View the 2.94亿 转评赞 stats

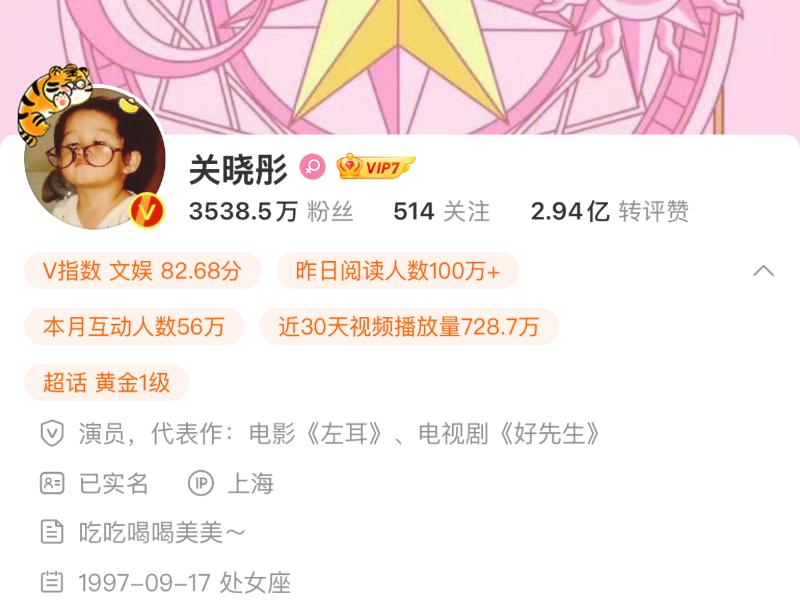[x=610, y=211]
